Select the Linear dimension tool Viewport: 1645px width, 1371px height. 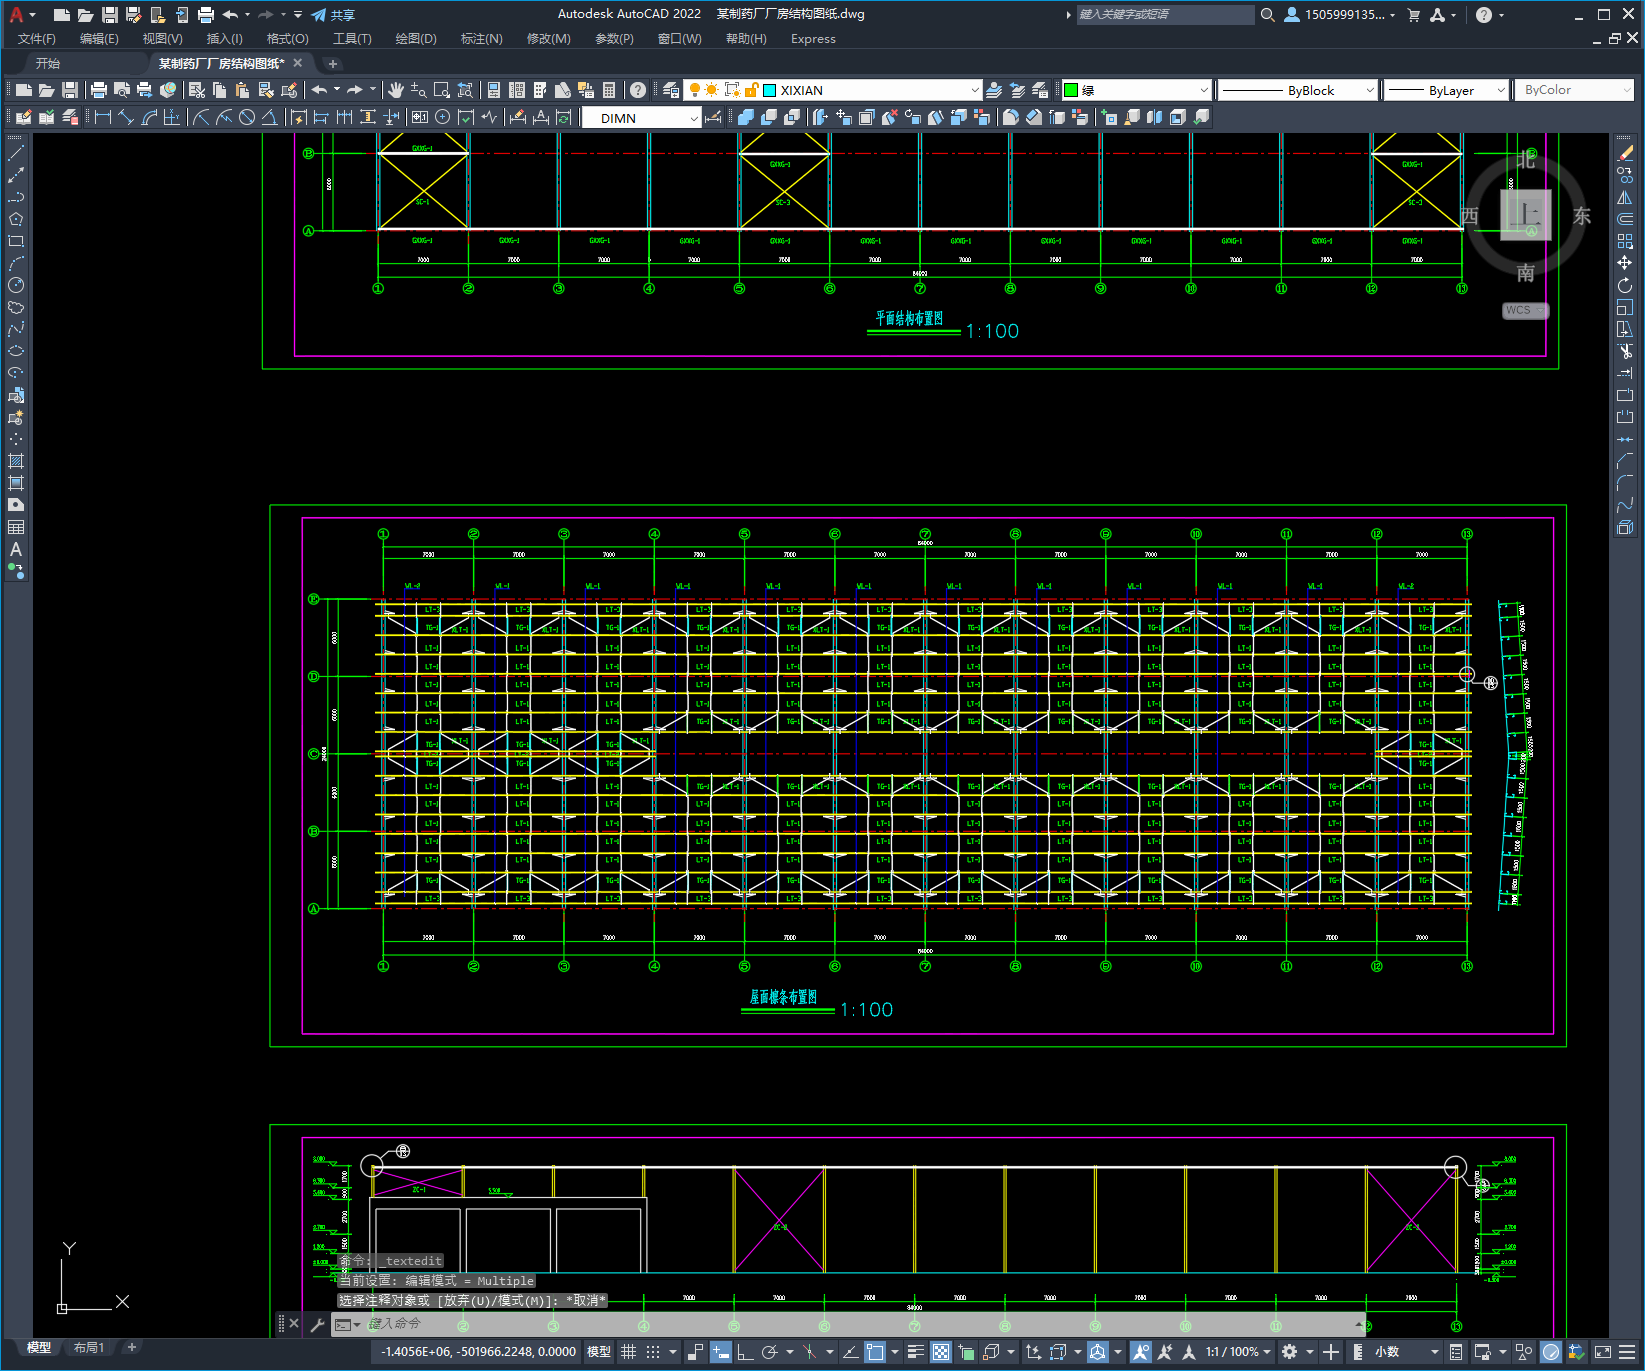point(102,118)
